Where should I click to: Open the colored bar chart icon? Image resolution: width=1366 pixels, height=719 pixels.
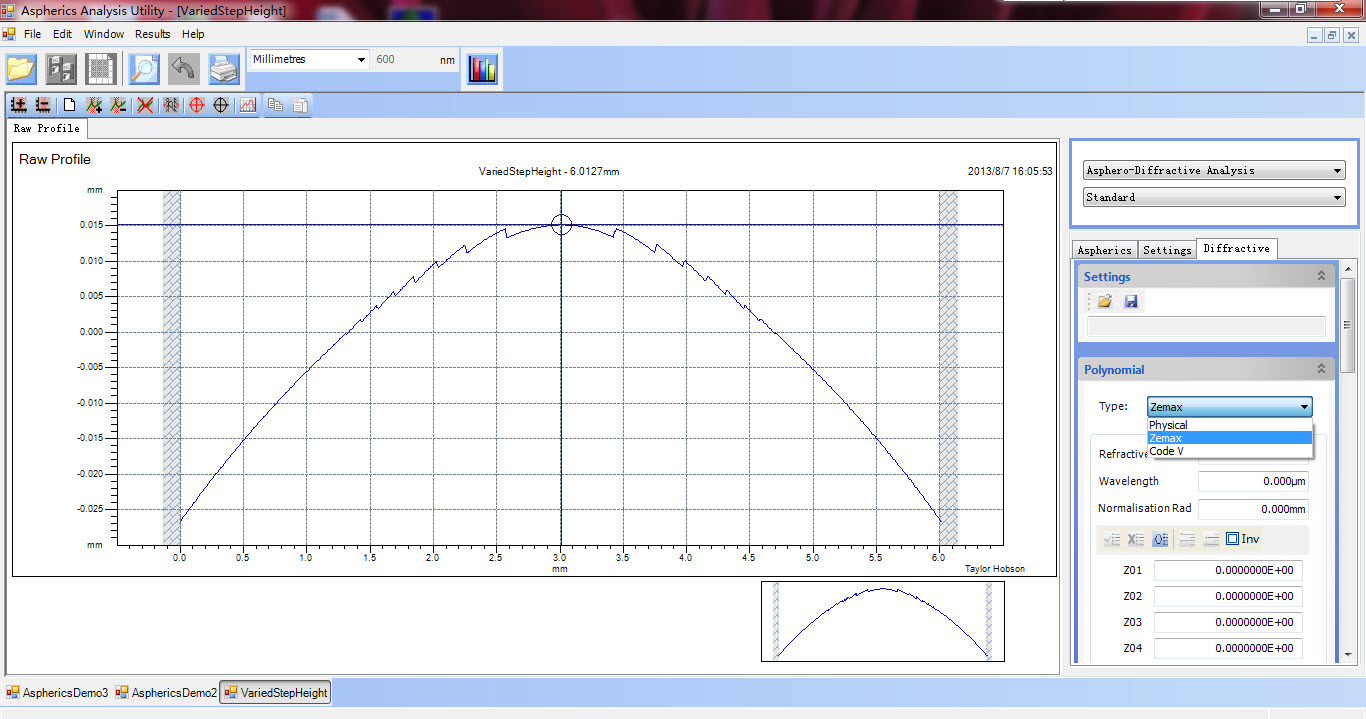pyautogui.click(x=482, y=69)
